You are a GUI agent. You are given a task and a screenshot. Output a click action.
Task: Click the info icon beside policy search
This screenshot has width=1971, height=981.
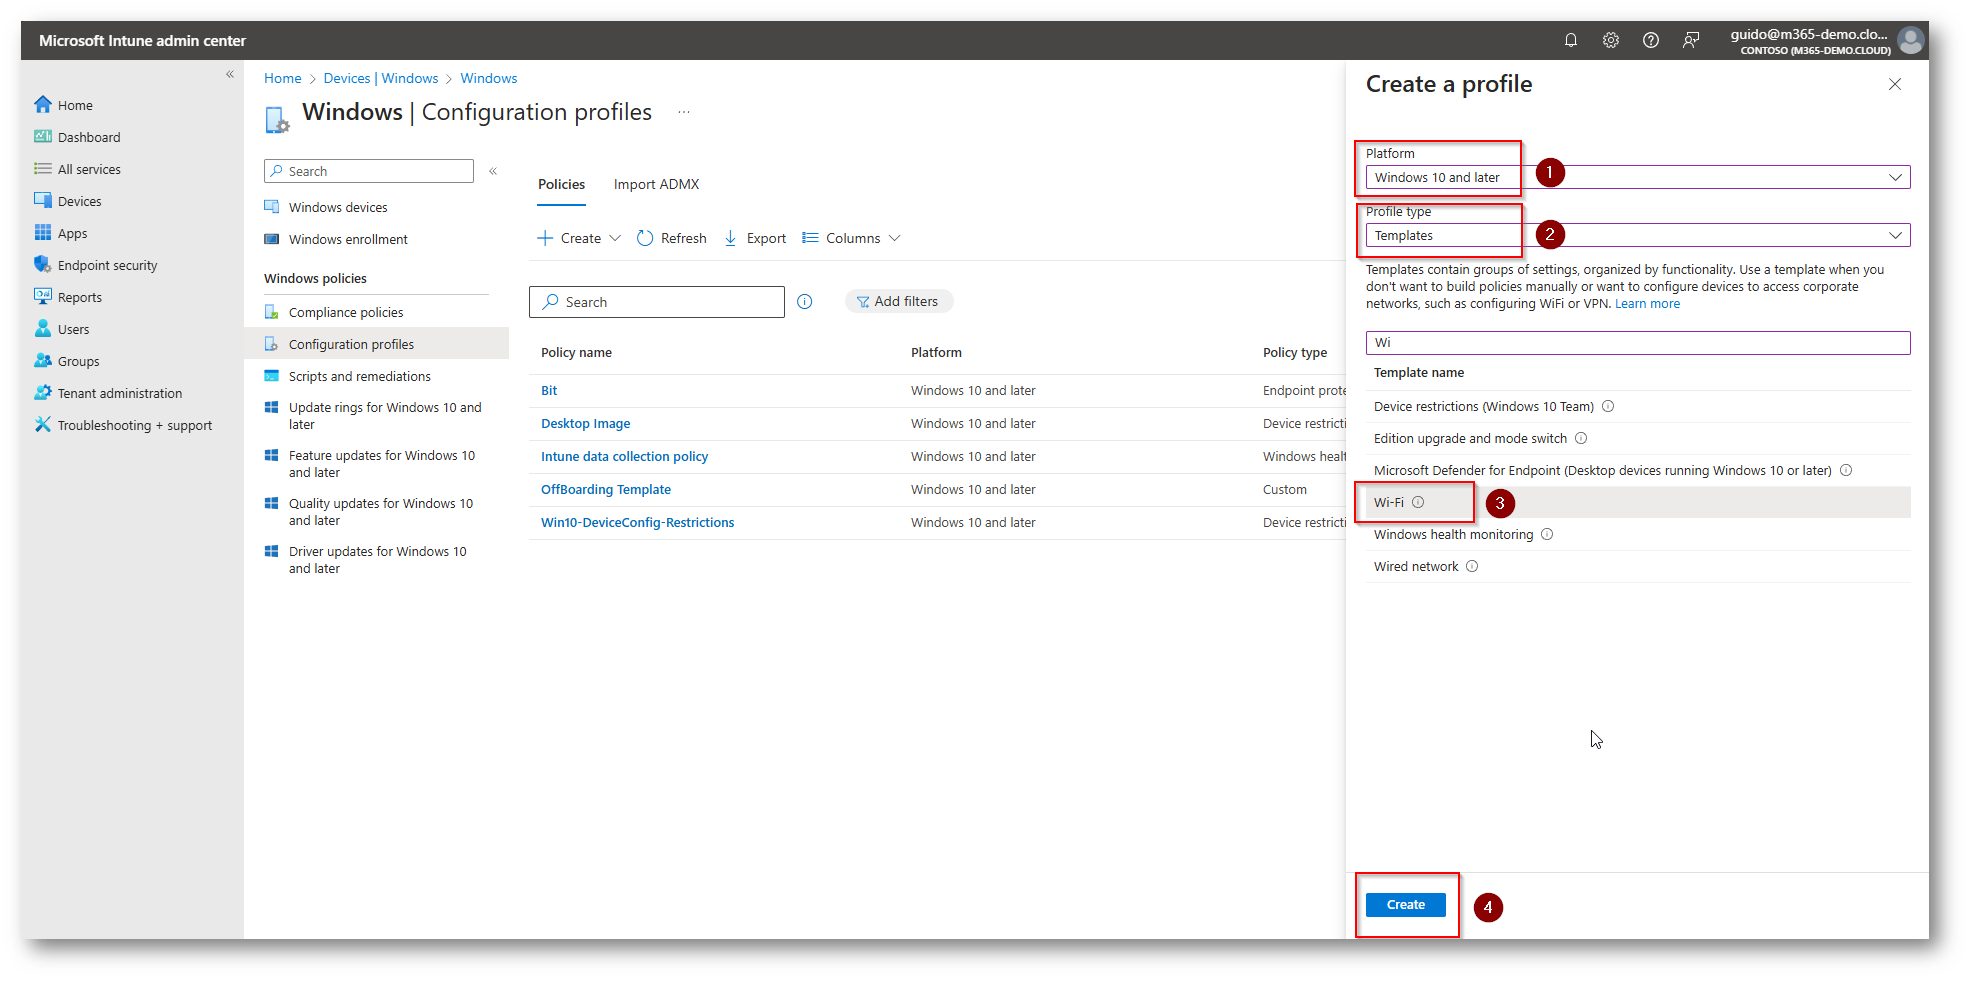pyautogui.click(x=805, y=301)
